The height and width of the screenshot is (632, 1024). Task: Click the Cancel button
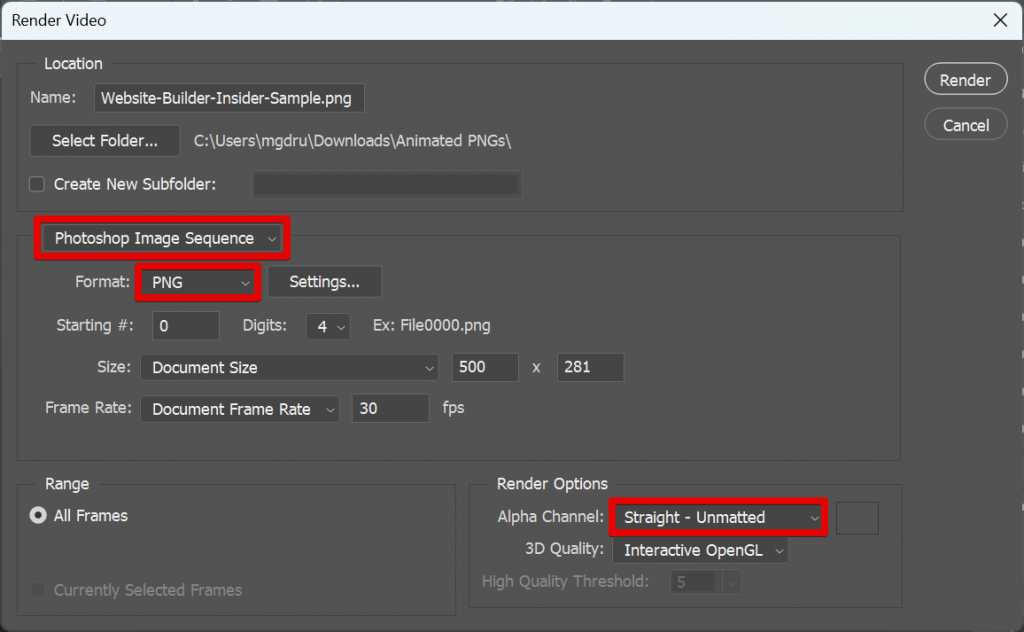(964, 124)
